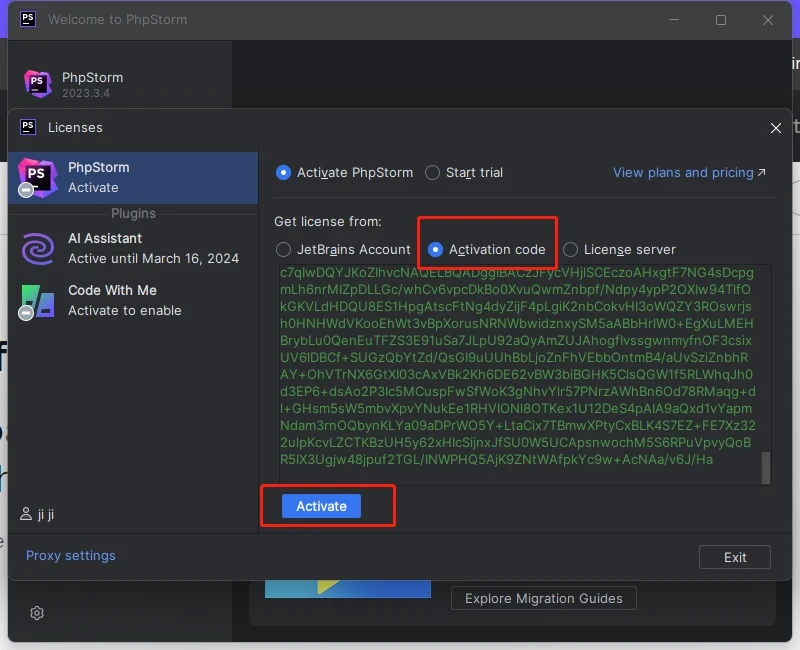Click the PhpStorm logo in welcome sidebar
Screen dimensions: 800x650
(x=38, y=85)
